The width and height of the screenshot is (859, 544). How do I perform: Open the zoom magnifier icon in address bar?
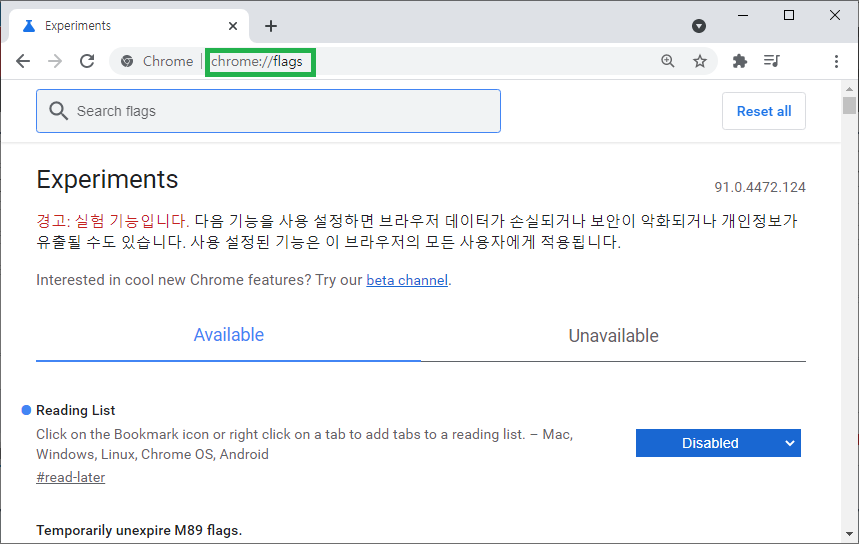pos(667,61)
